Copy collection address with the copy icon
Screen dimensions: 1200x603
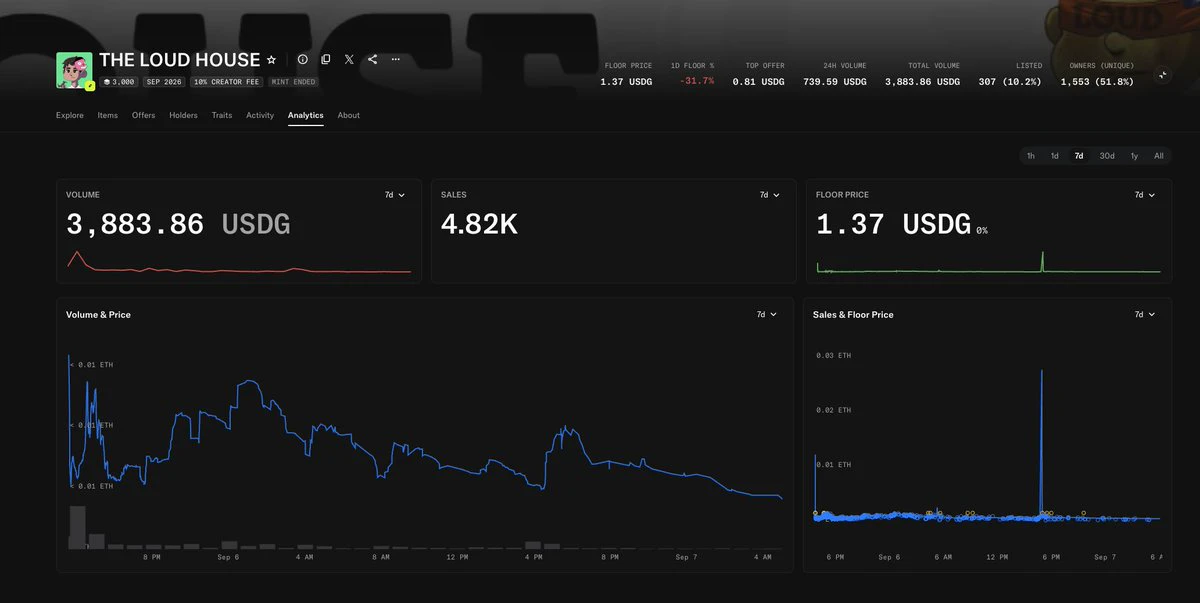tap(326, 60)
